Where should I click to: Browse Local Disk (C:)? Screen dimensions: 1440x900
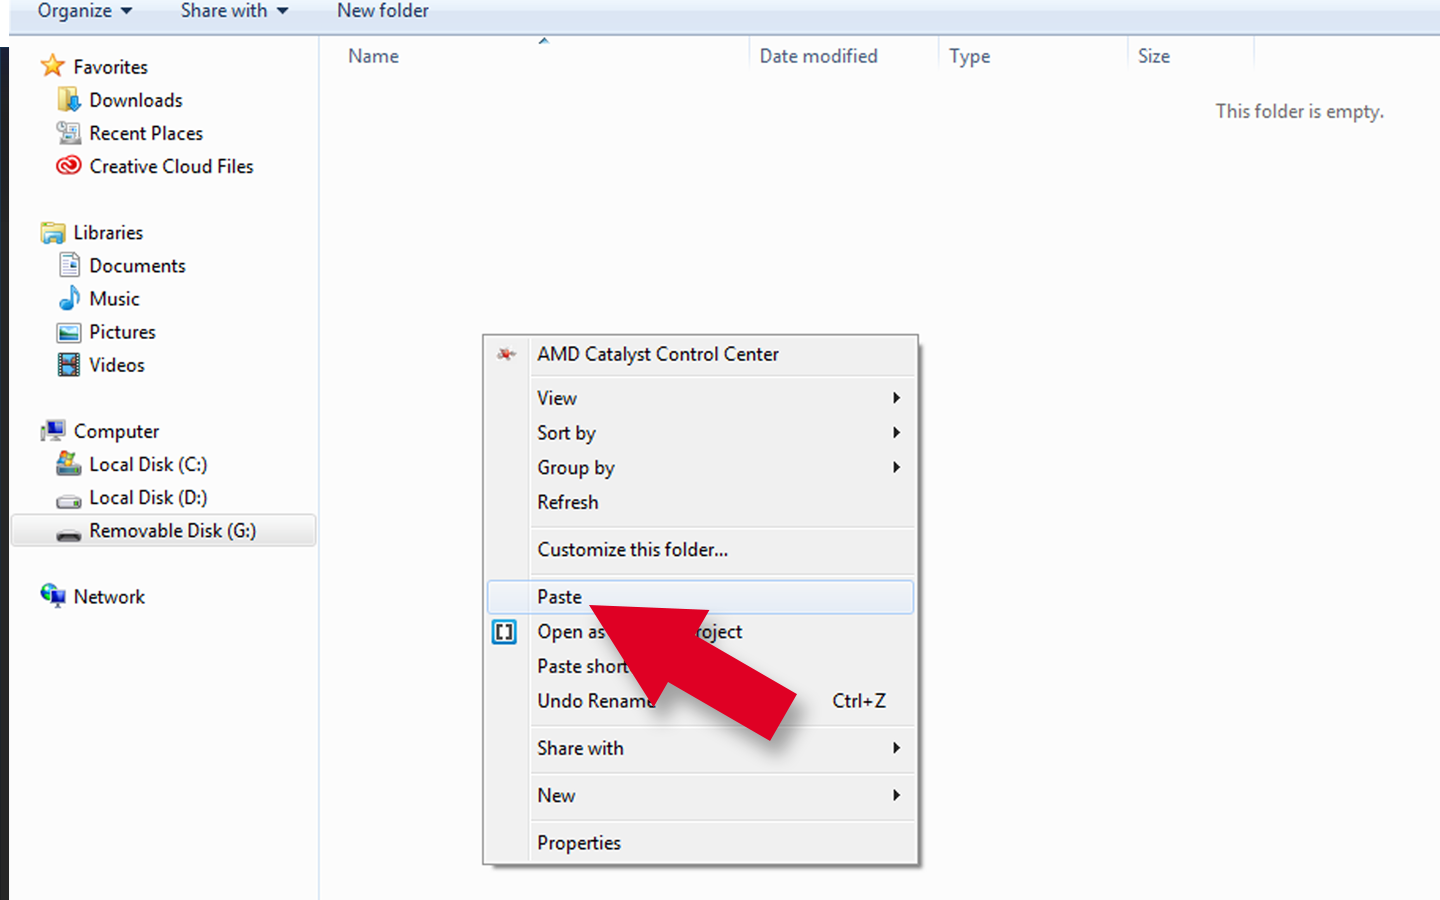click(x=148, y=464)
